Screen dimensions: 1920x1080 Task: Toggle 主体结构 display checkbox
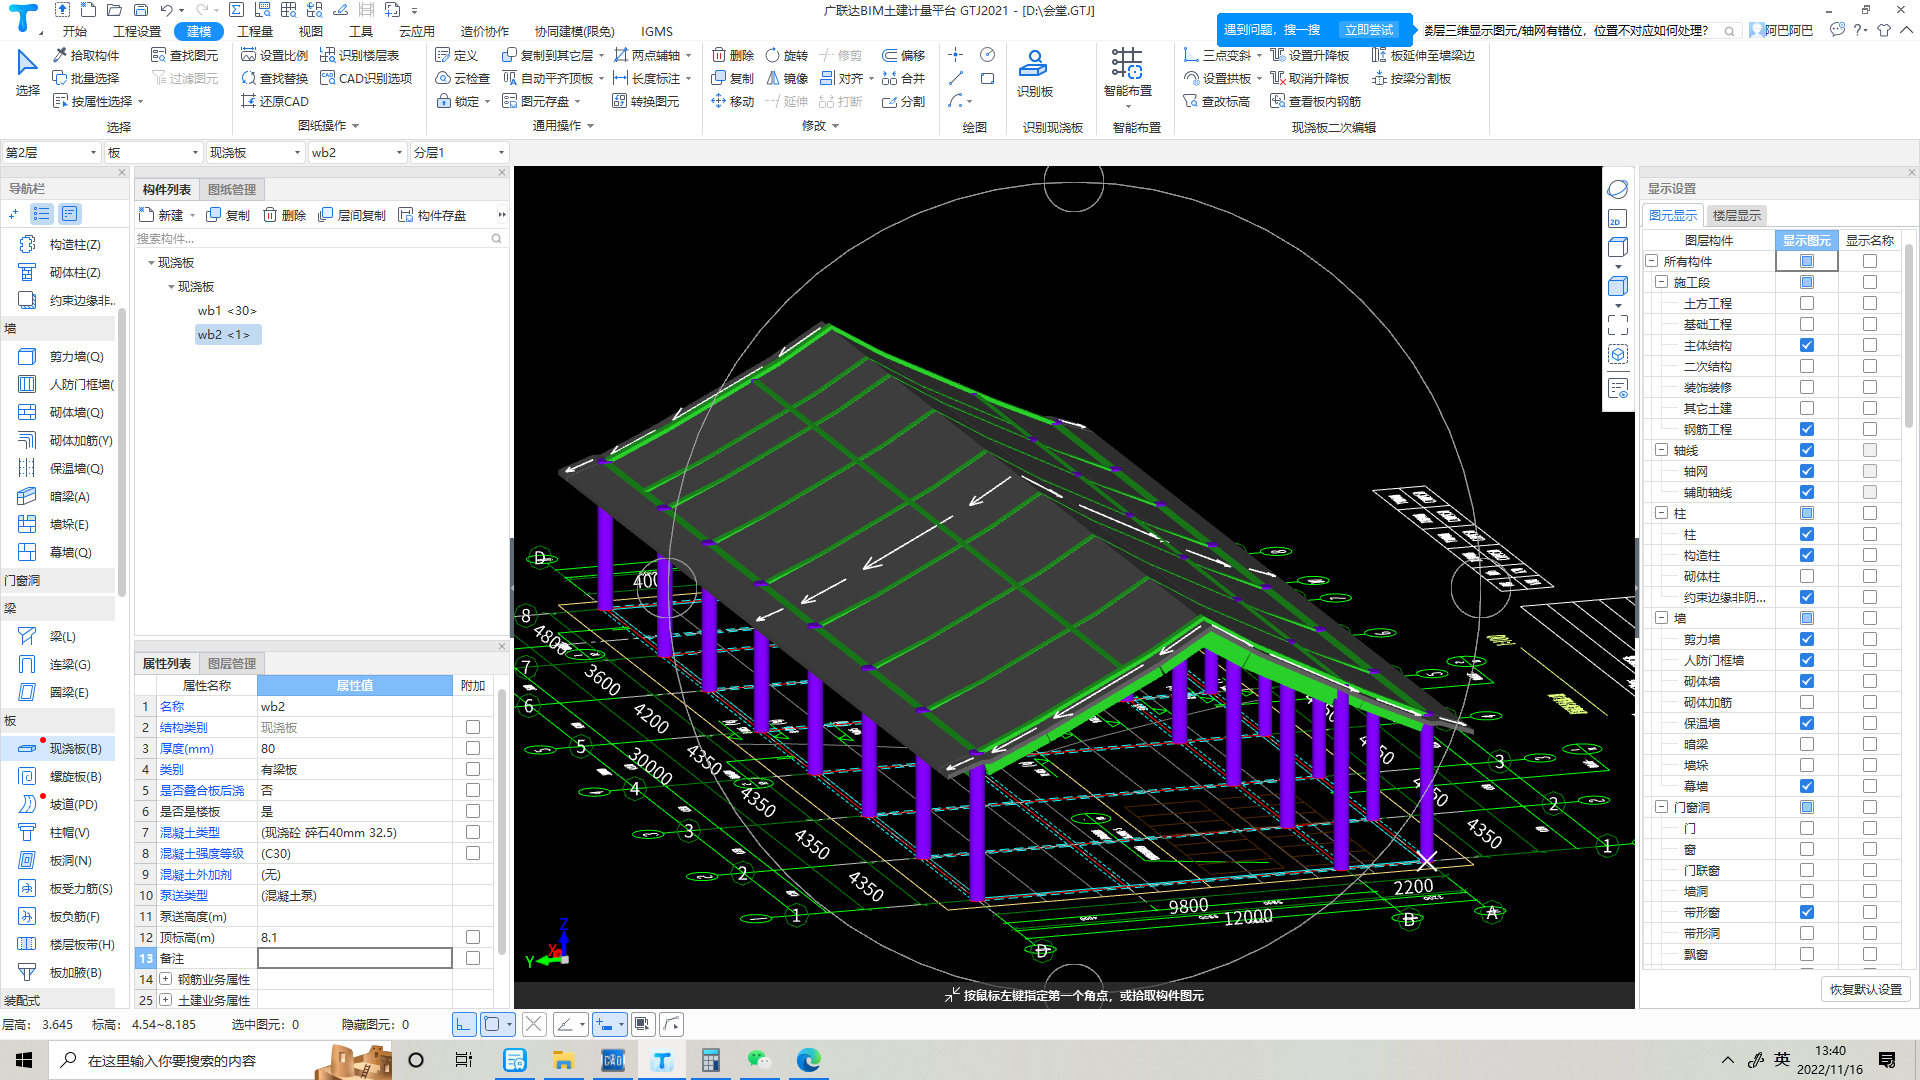(1806, 345)
